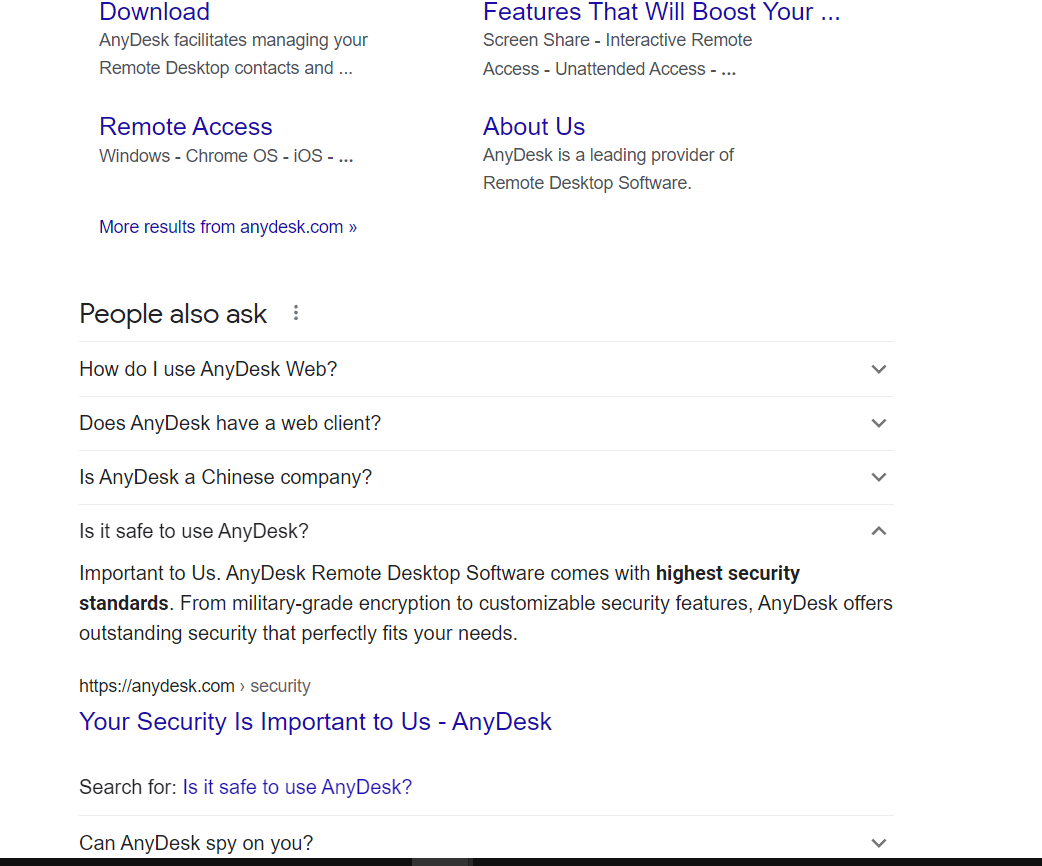Click 'AnyDesk is a leading provider of' snippet
The width and height of the screenshot is (1042, 866).
(608, 155)
